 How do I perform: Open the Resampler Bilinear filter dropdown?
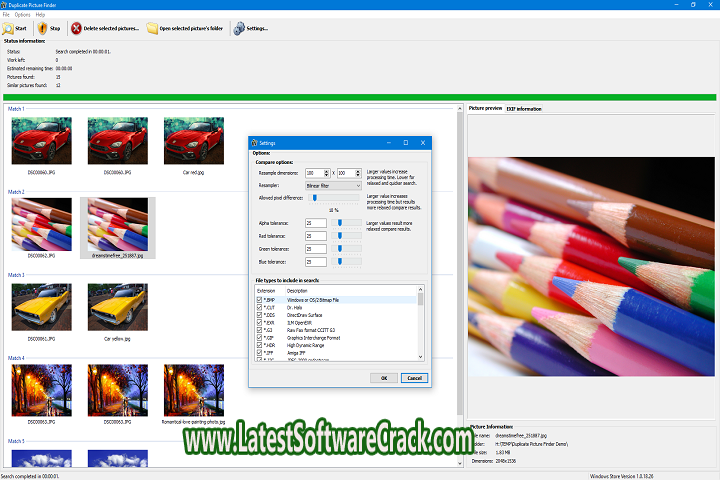point(333,186)
